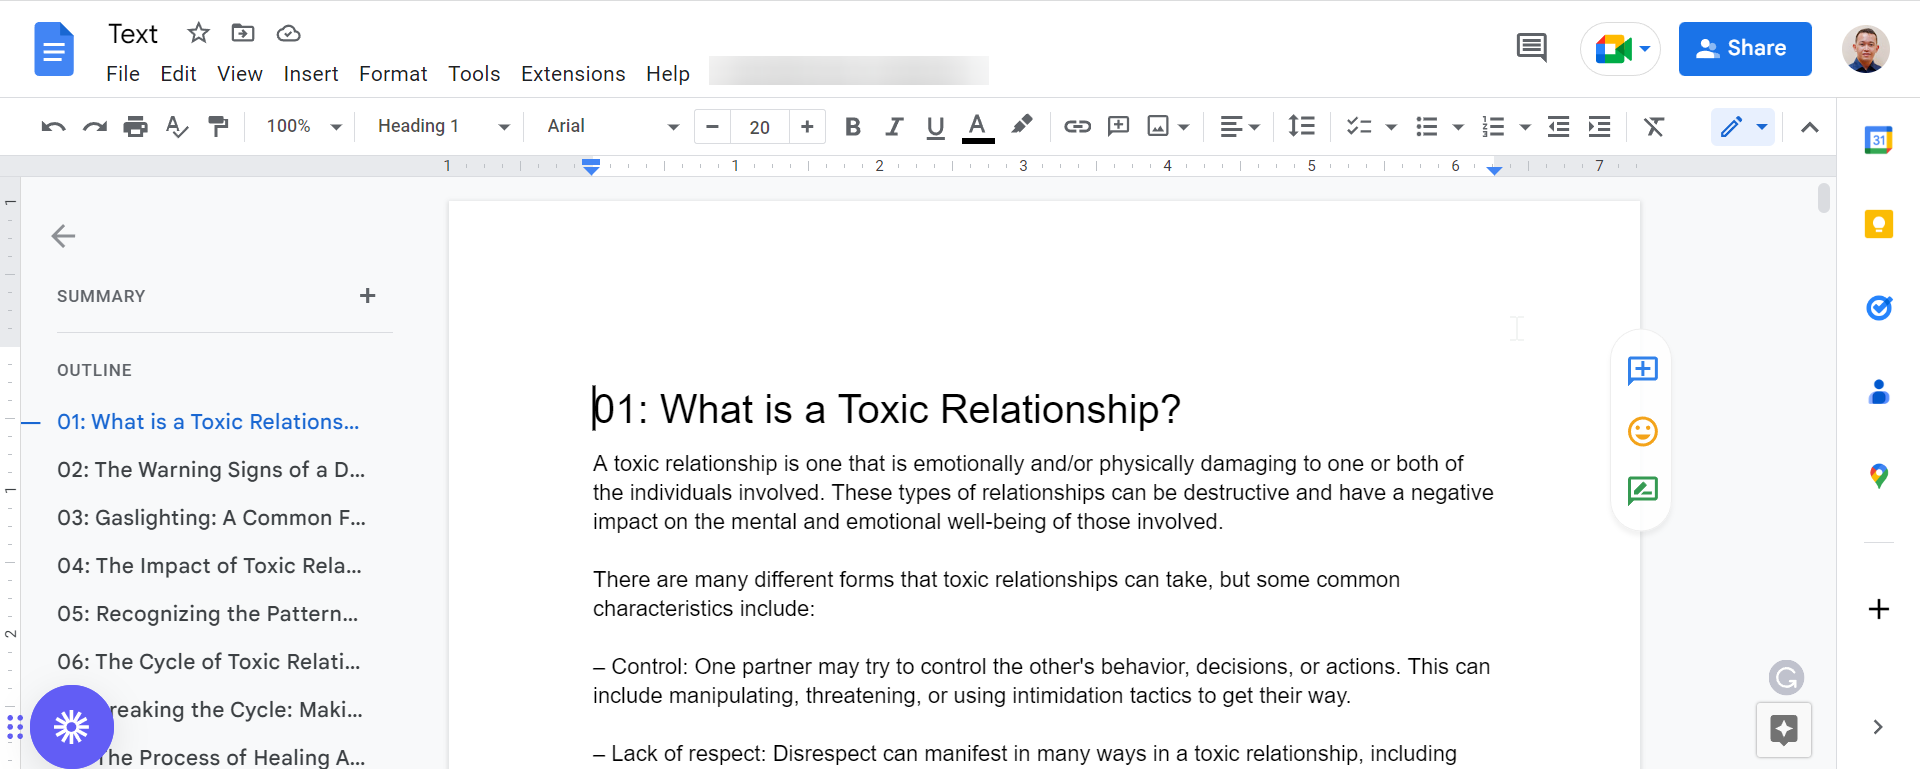Get add-ons with the plus icon
This screenshot has width=1920, height=769.
(x=1879, y=609)
